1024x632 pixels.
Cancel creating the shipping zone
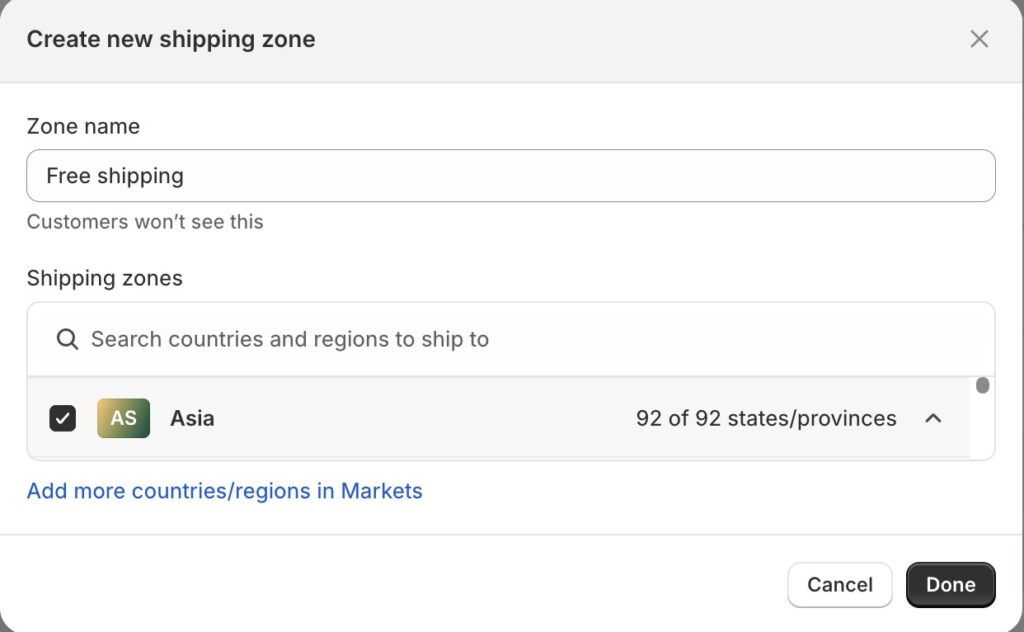839,585
